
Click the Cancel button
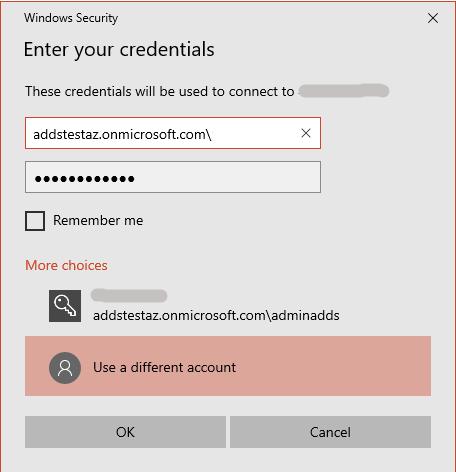330,432
